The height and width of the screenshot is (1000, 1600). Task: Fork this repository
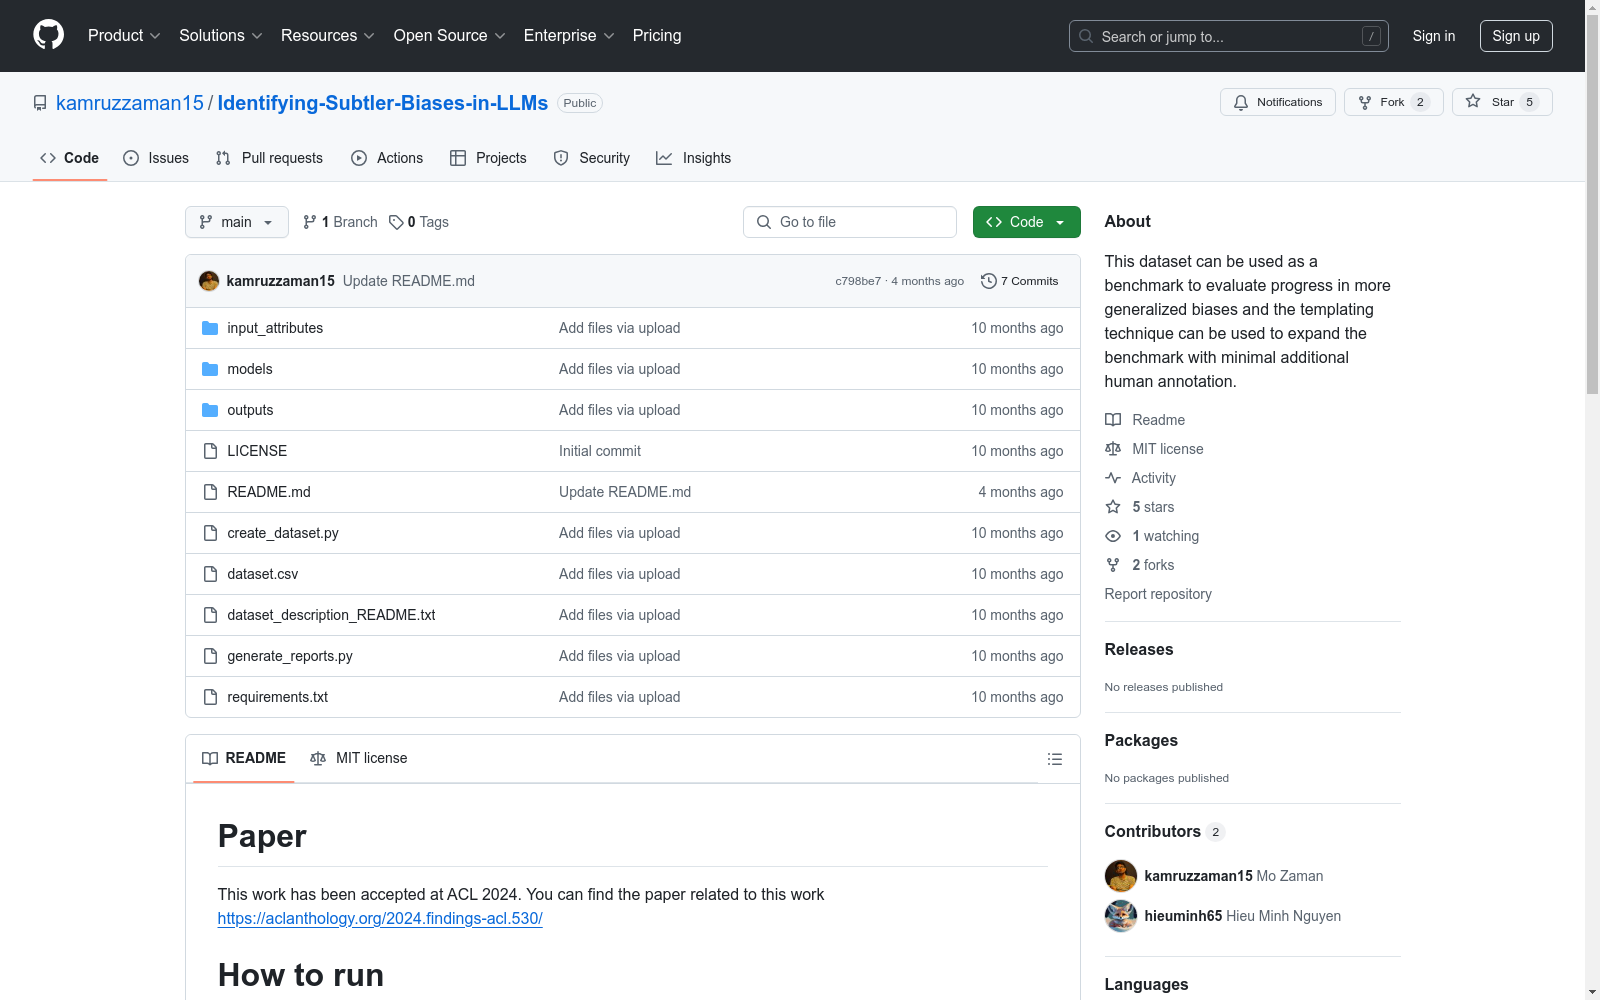[x=1393, y=102]
